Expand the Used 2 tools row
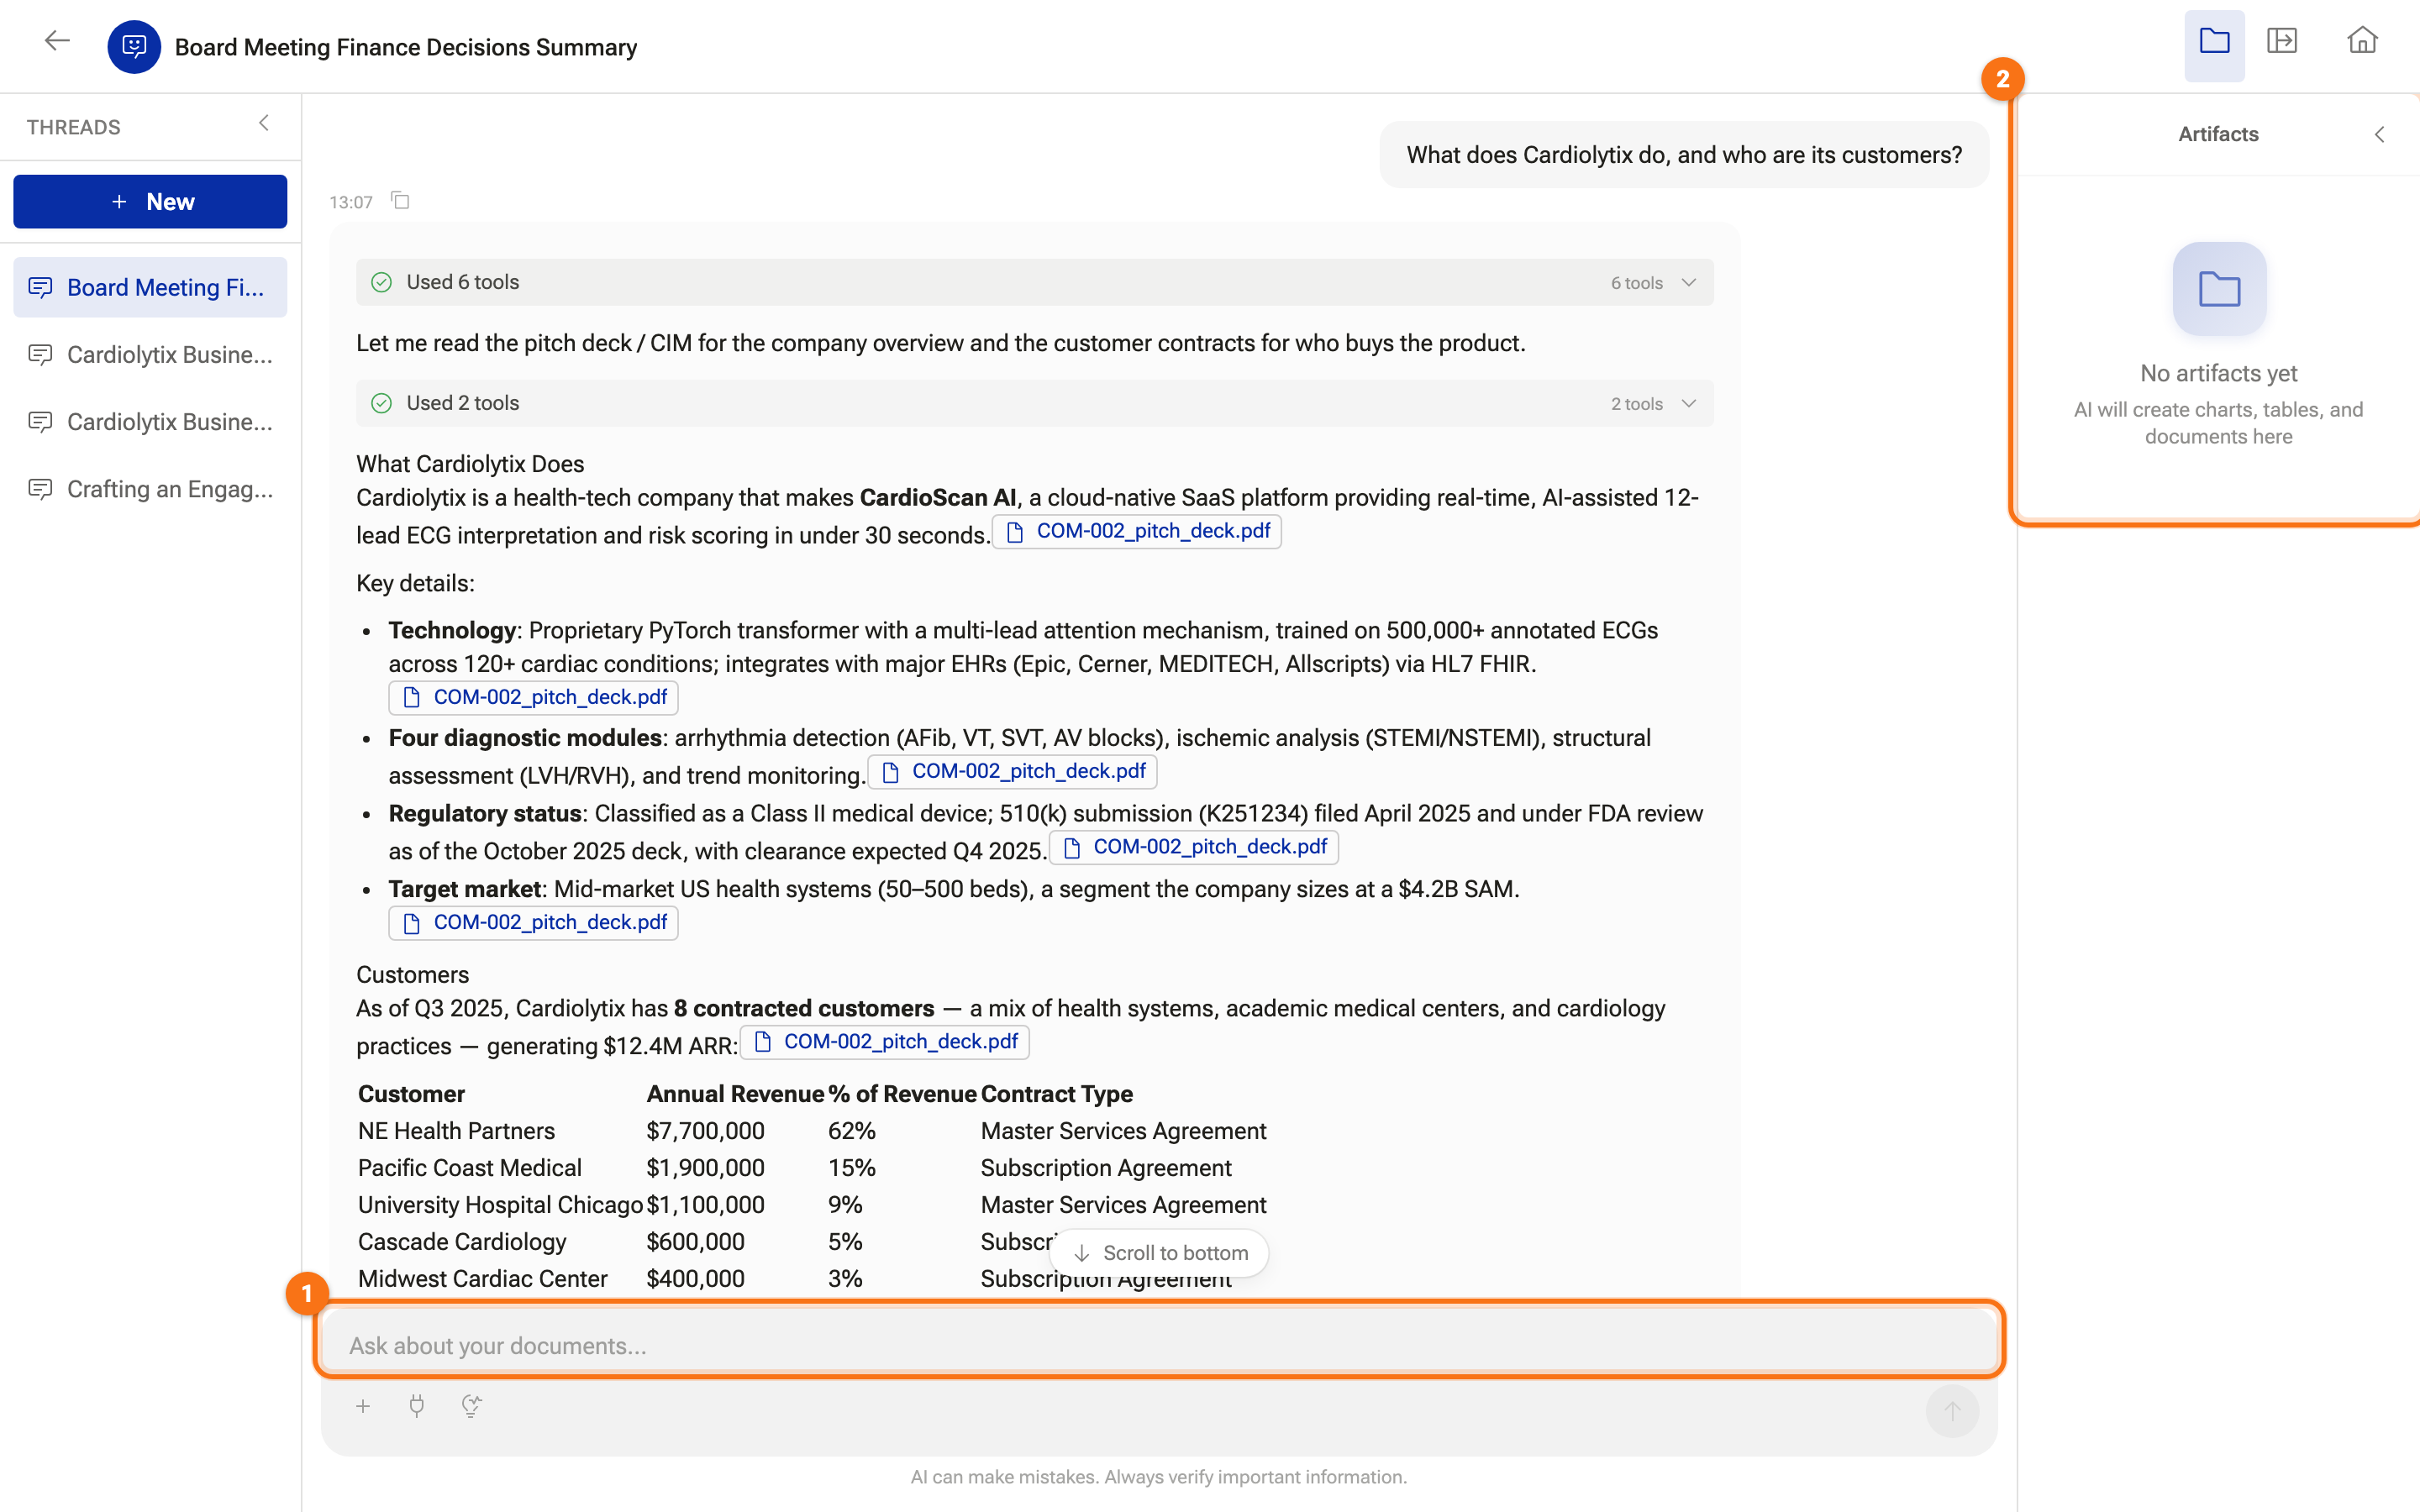Image resolution: width=2420 pixels, height=1512 pixels. [1034, 403]
